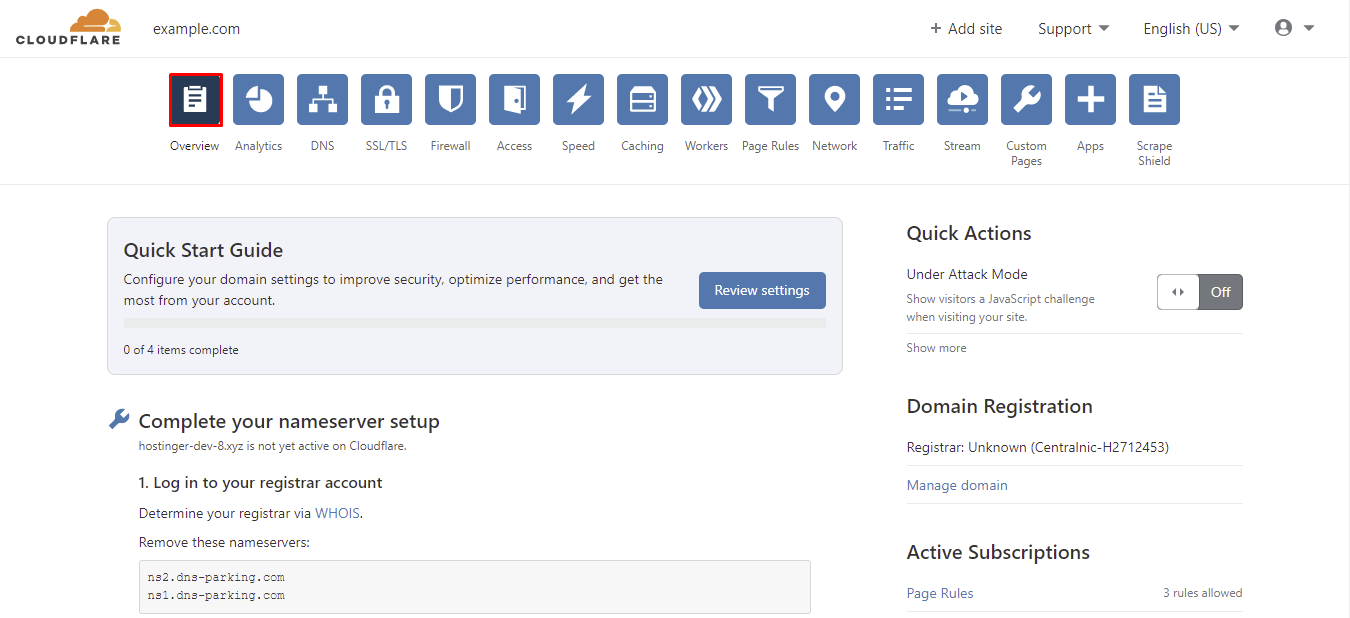This screenshot has width=1350, height=618.
Task: Toggle Under Attack Mode switch
Action: (1199, 292)
